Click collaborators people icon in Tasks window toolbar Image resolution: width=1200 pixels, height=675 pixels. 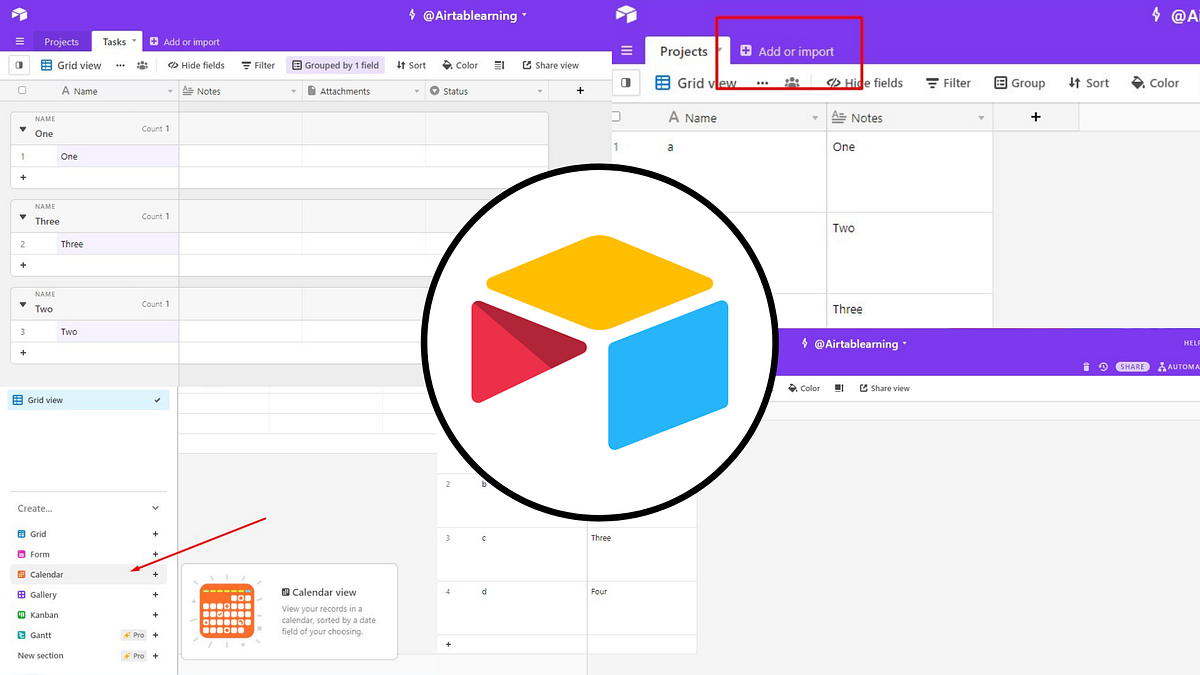[x=142, y=65]
